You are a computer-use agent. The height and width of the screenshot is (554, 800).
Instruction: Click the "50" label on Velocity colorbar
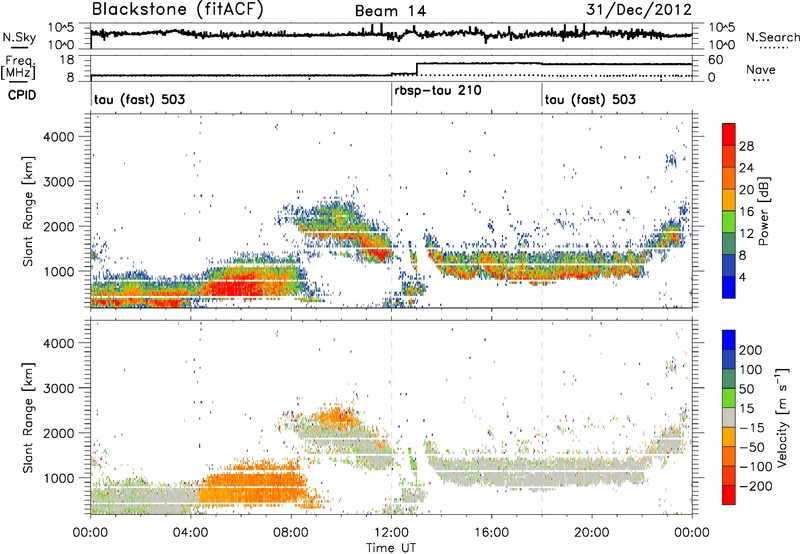coord(746,389)
